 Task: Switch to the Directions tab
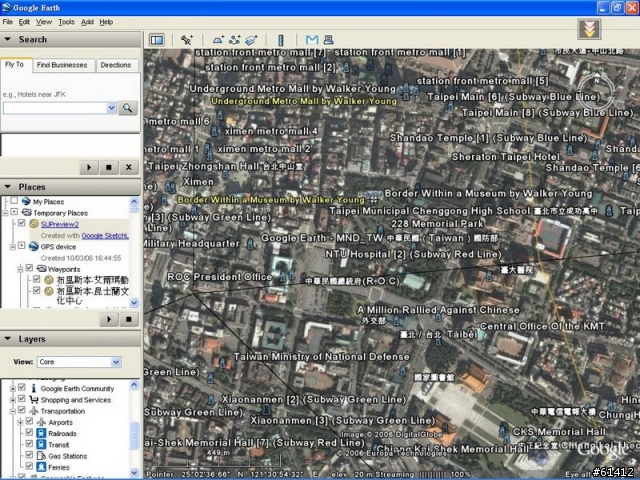[116, 65]
